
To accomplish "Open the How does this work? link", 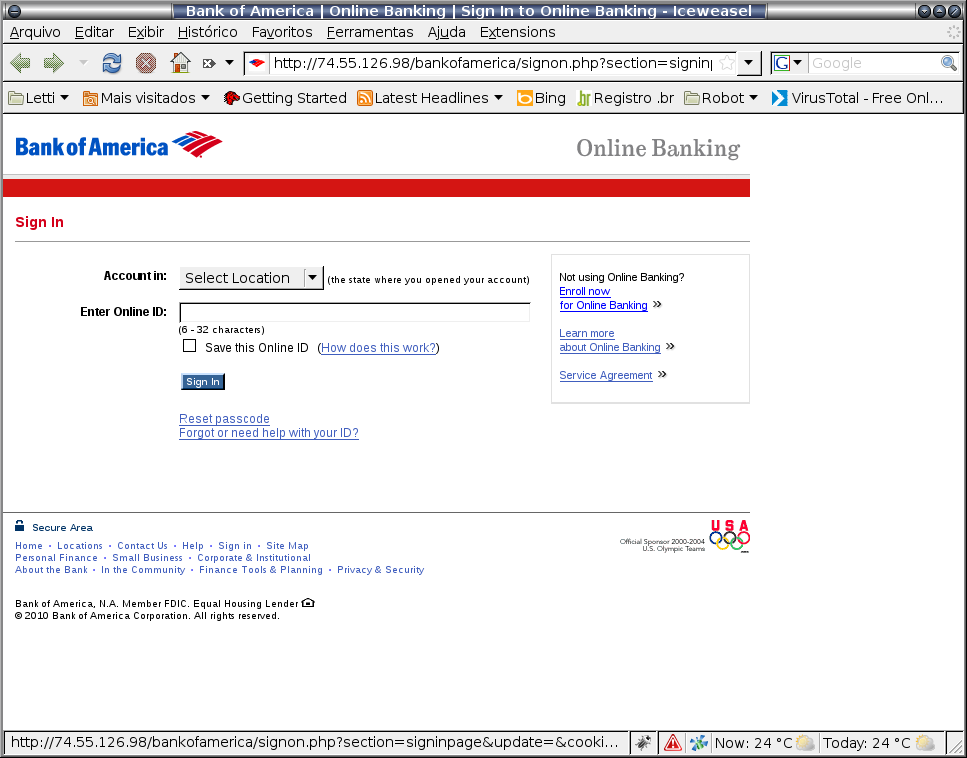I will pyautogui.click(x=379, y=348).
